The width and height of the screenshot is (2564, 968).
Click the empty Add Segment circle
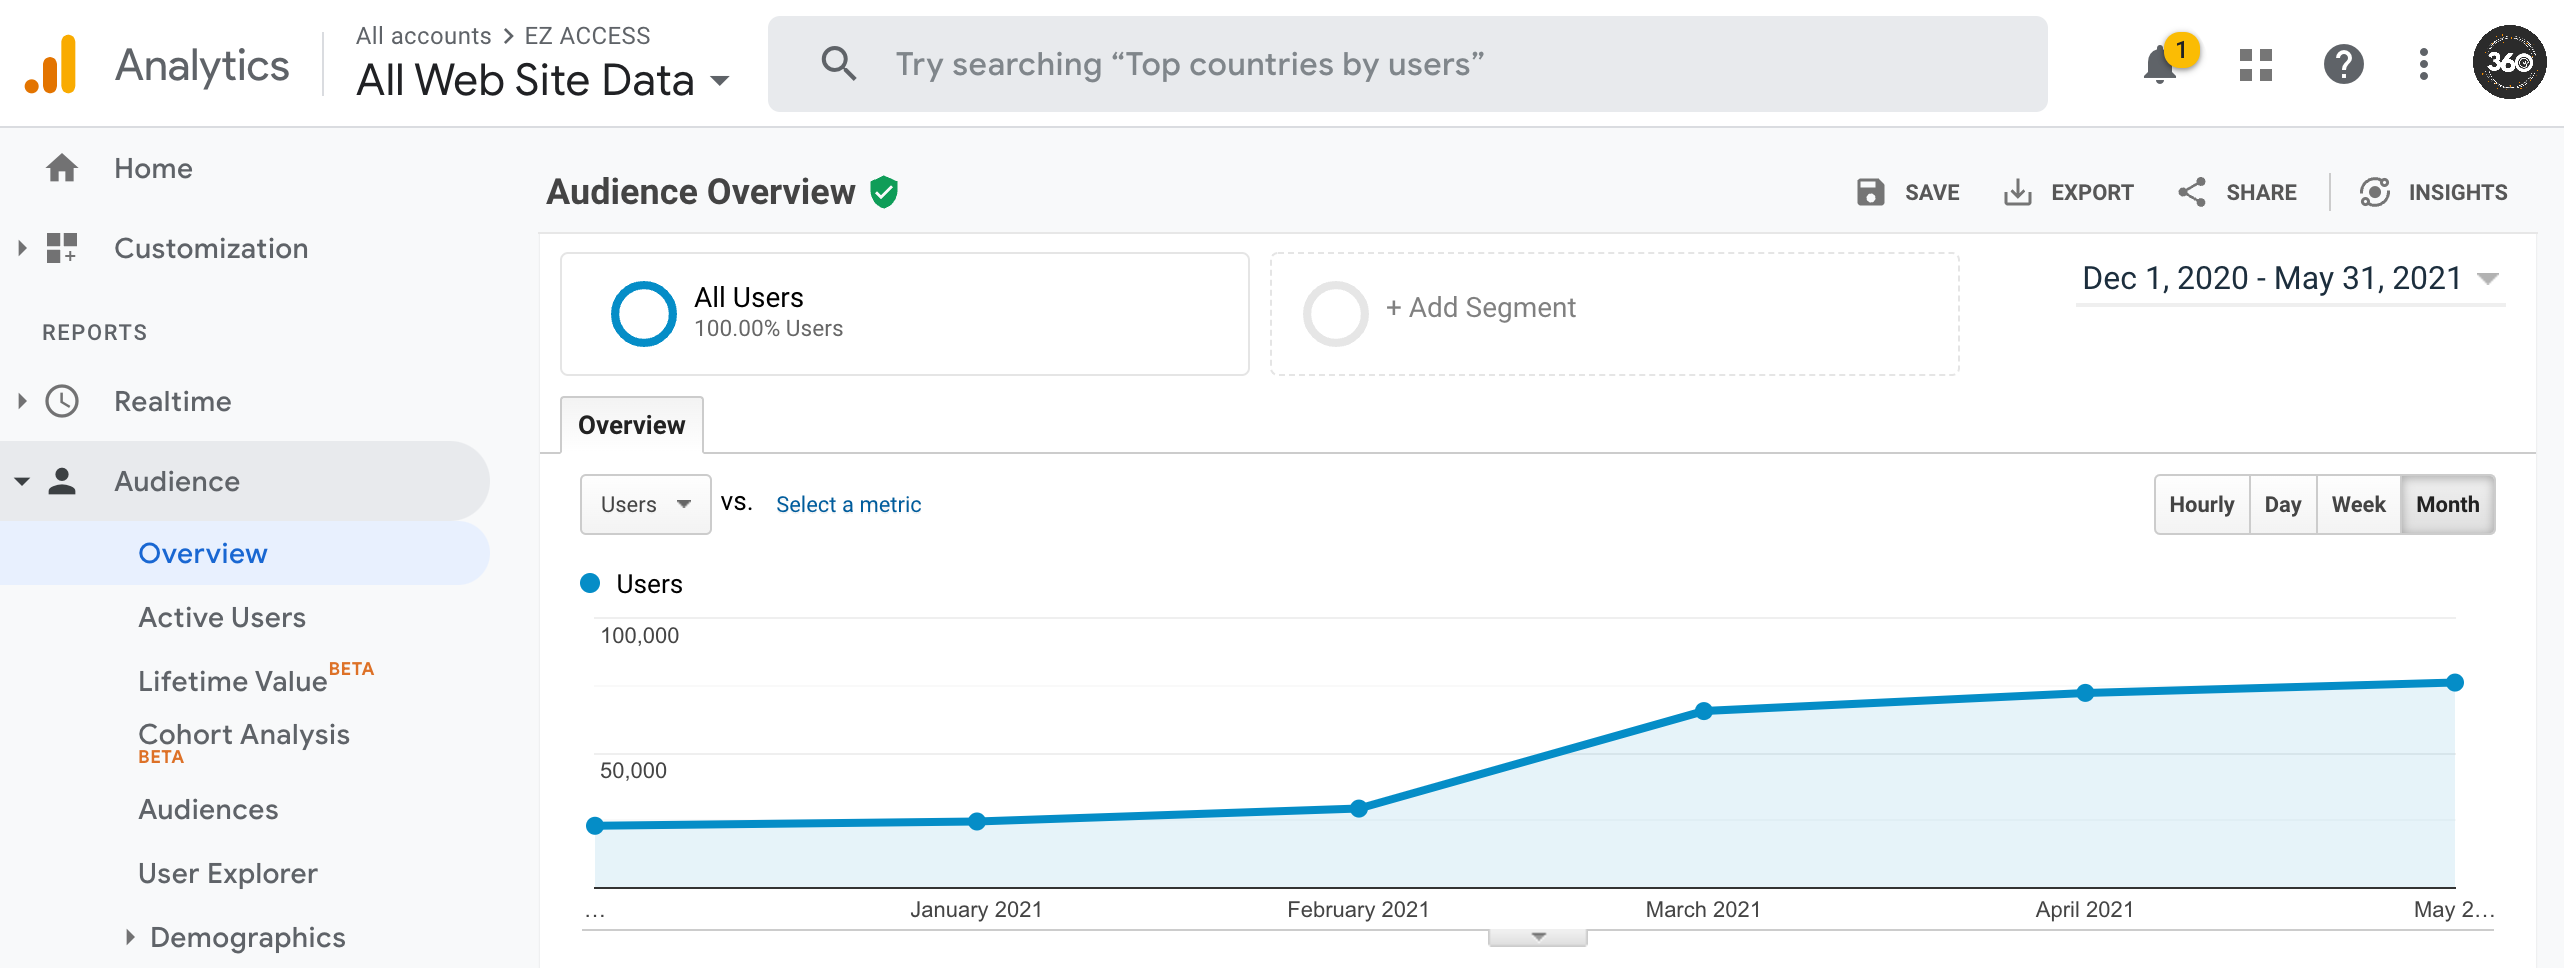coord(1335,314)
